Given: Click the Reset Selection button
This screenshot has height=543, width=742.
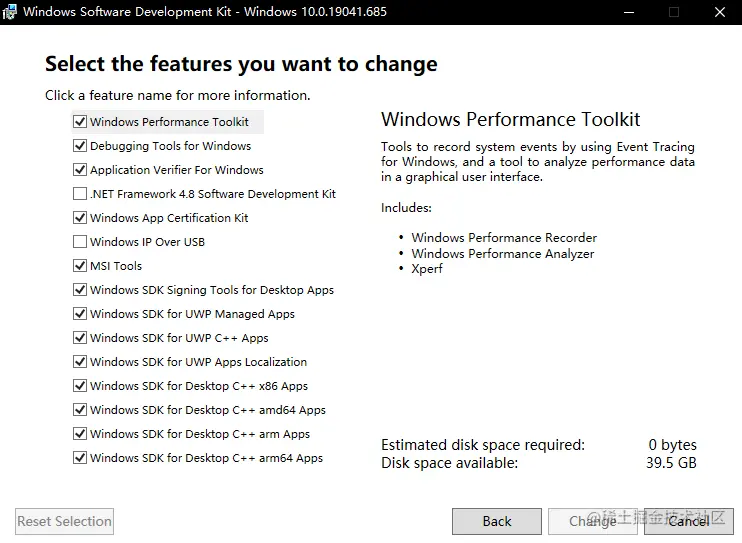Looking at the screenshot, I should click(x=64, y=521).
